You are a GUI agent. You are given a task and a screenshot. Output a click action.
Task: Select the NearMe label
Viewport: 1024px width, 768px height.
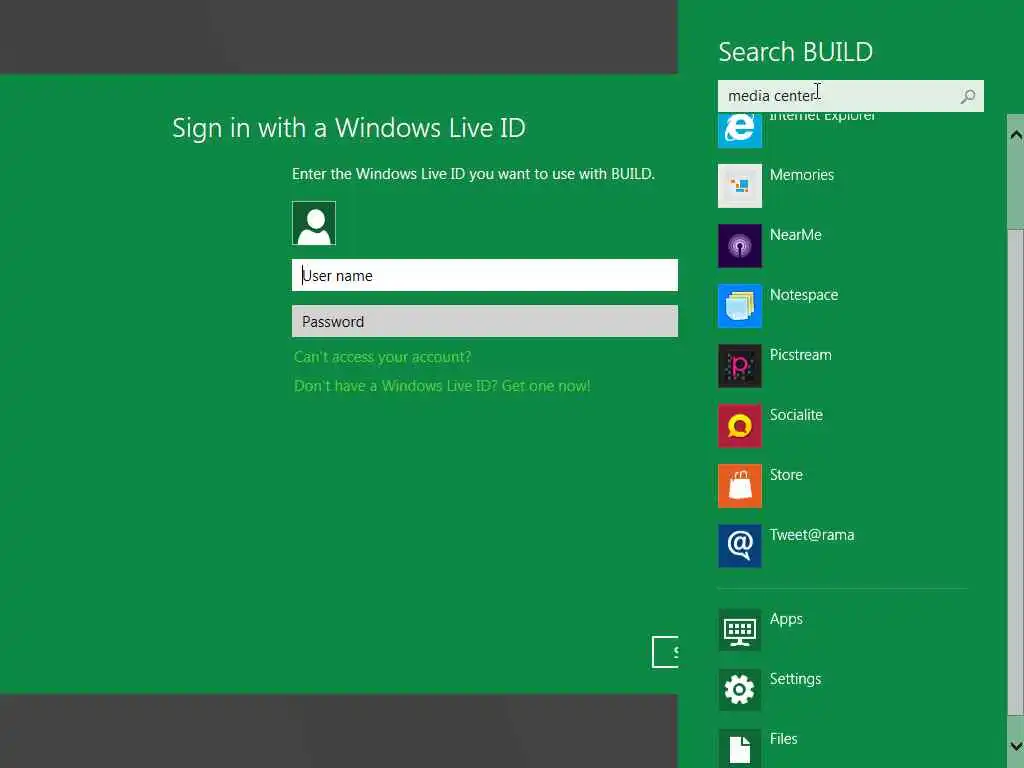795,235
